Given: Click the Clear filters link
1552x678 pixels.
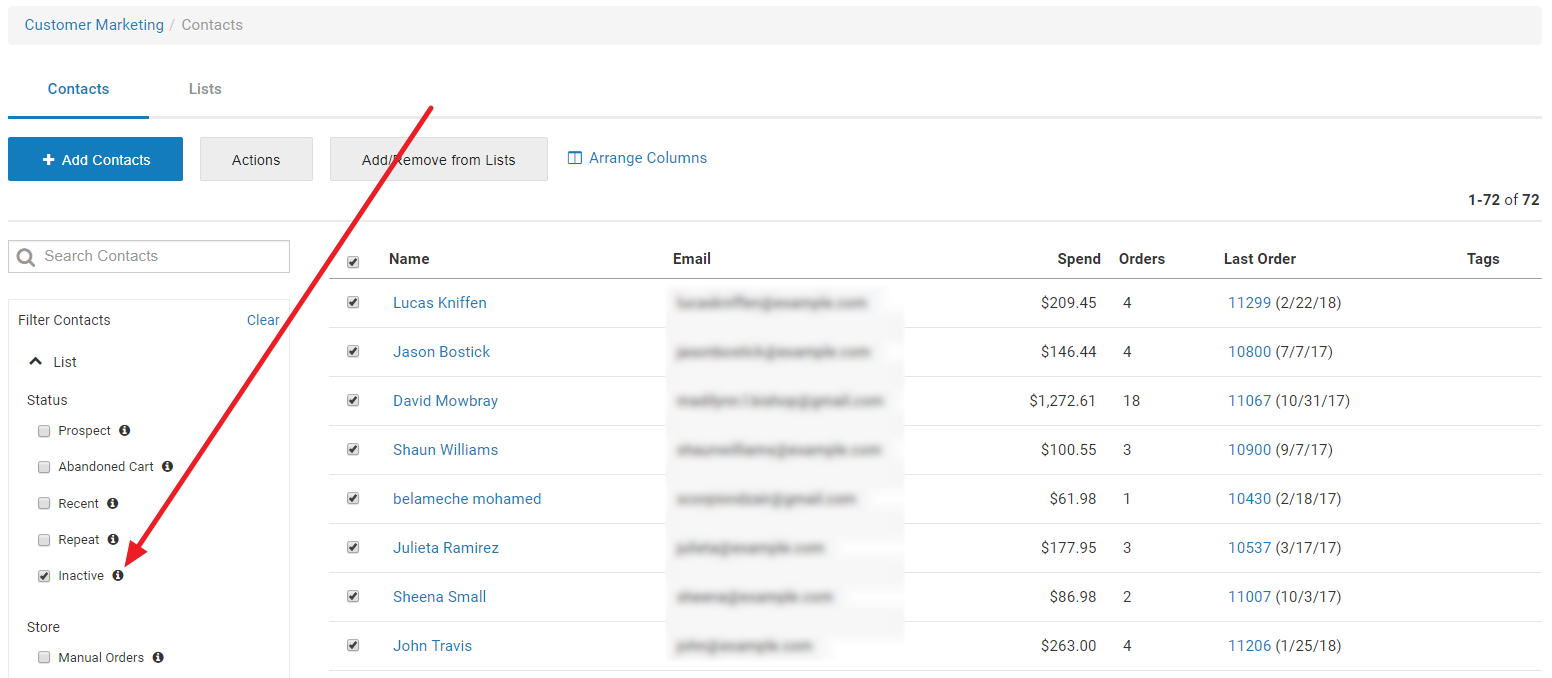Looking at the screenshot, I should [262, 319].
